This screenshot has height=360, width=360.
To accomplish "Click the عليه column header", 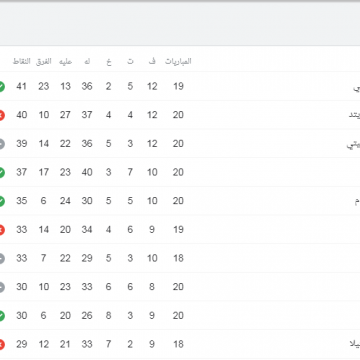I will (65, 62).
